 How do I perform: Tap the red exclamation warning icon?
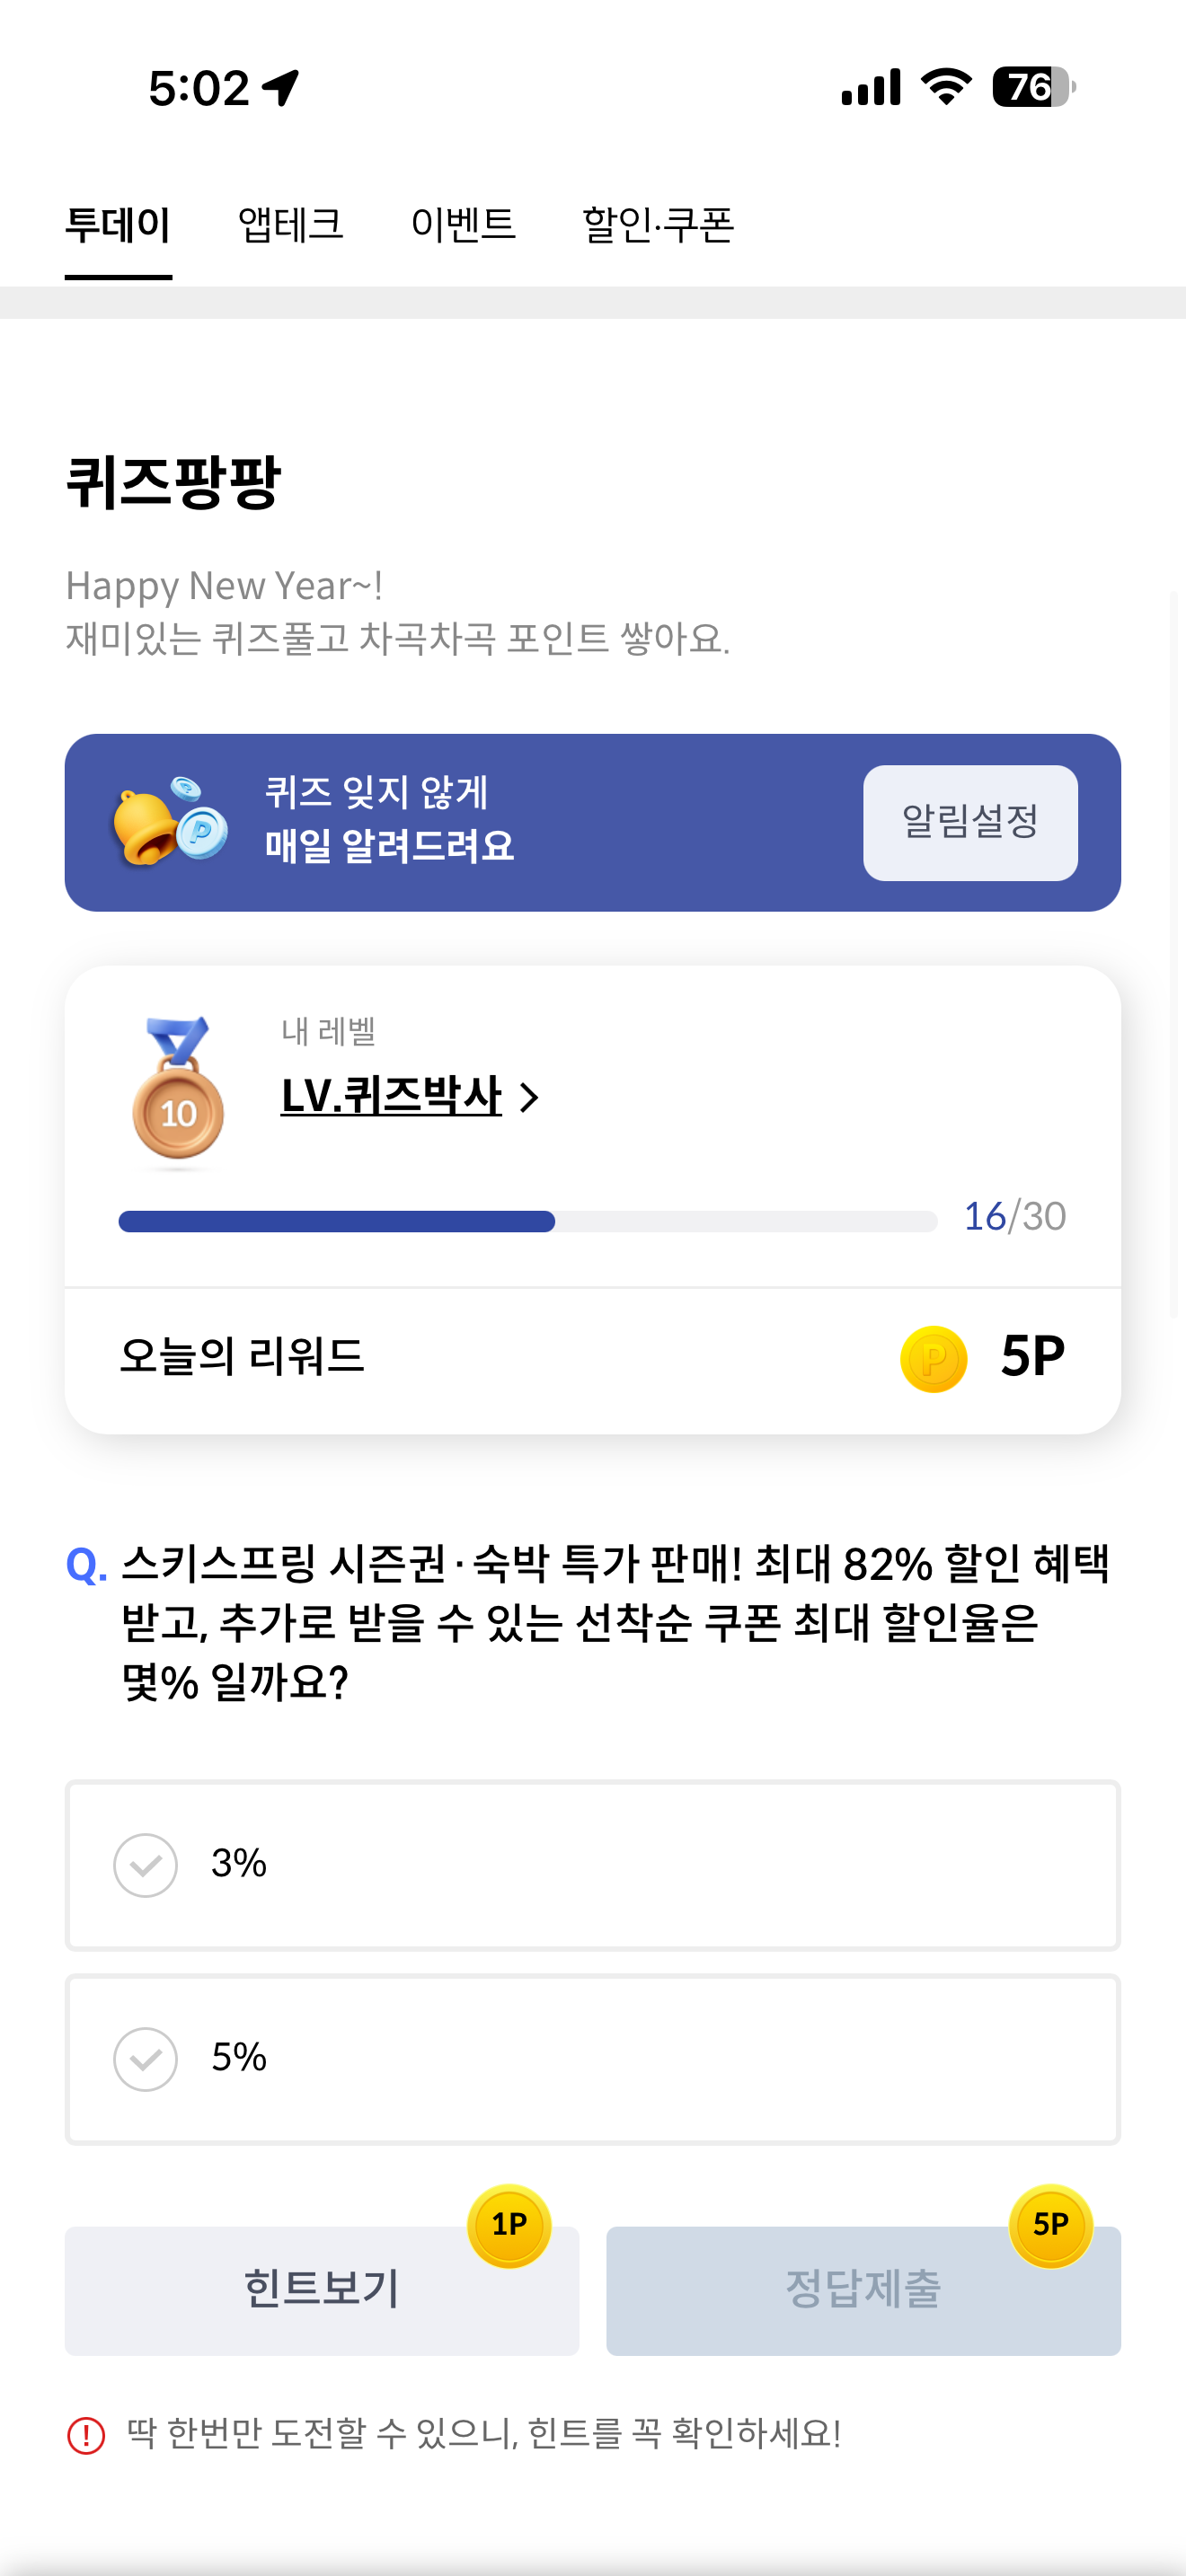(86, 2434)
